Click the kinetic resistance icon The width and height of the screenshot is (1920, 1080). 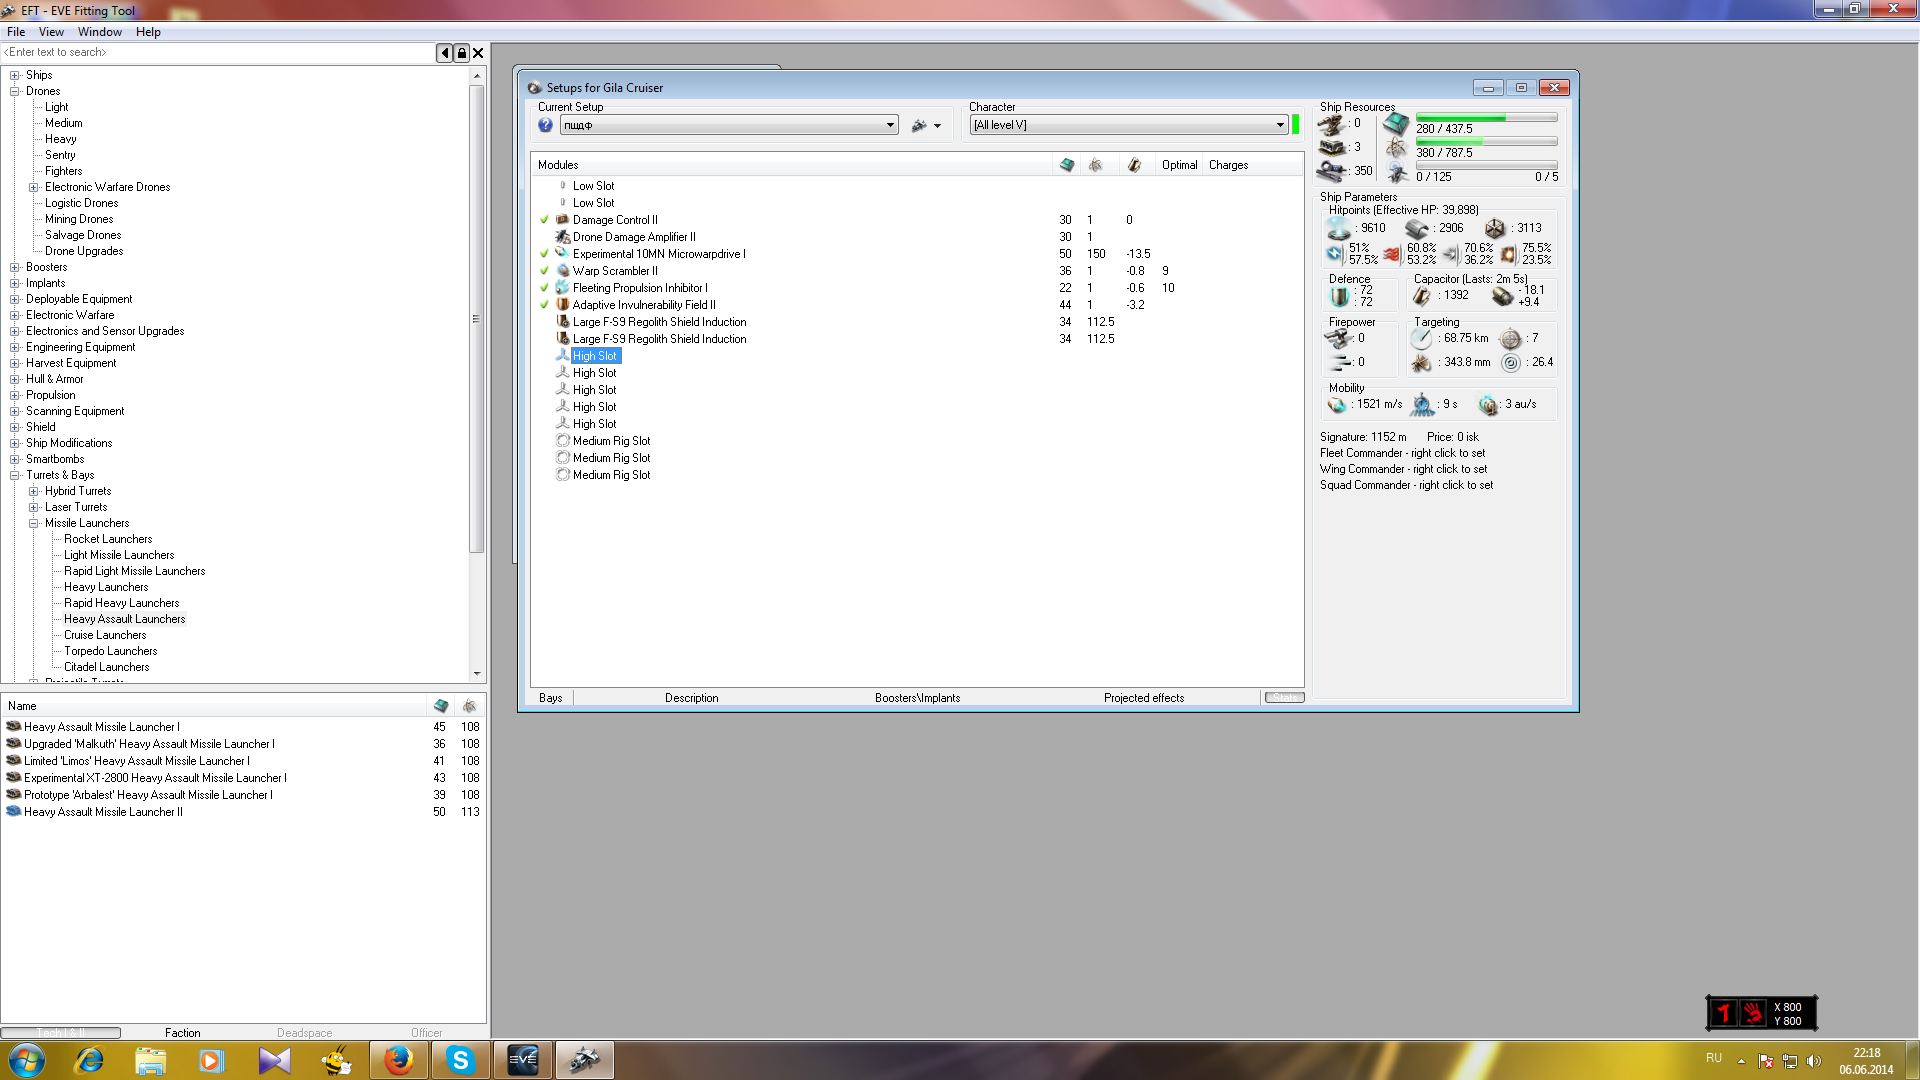(x=1450, y=254)
